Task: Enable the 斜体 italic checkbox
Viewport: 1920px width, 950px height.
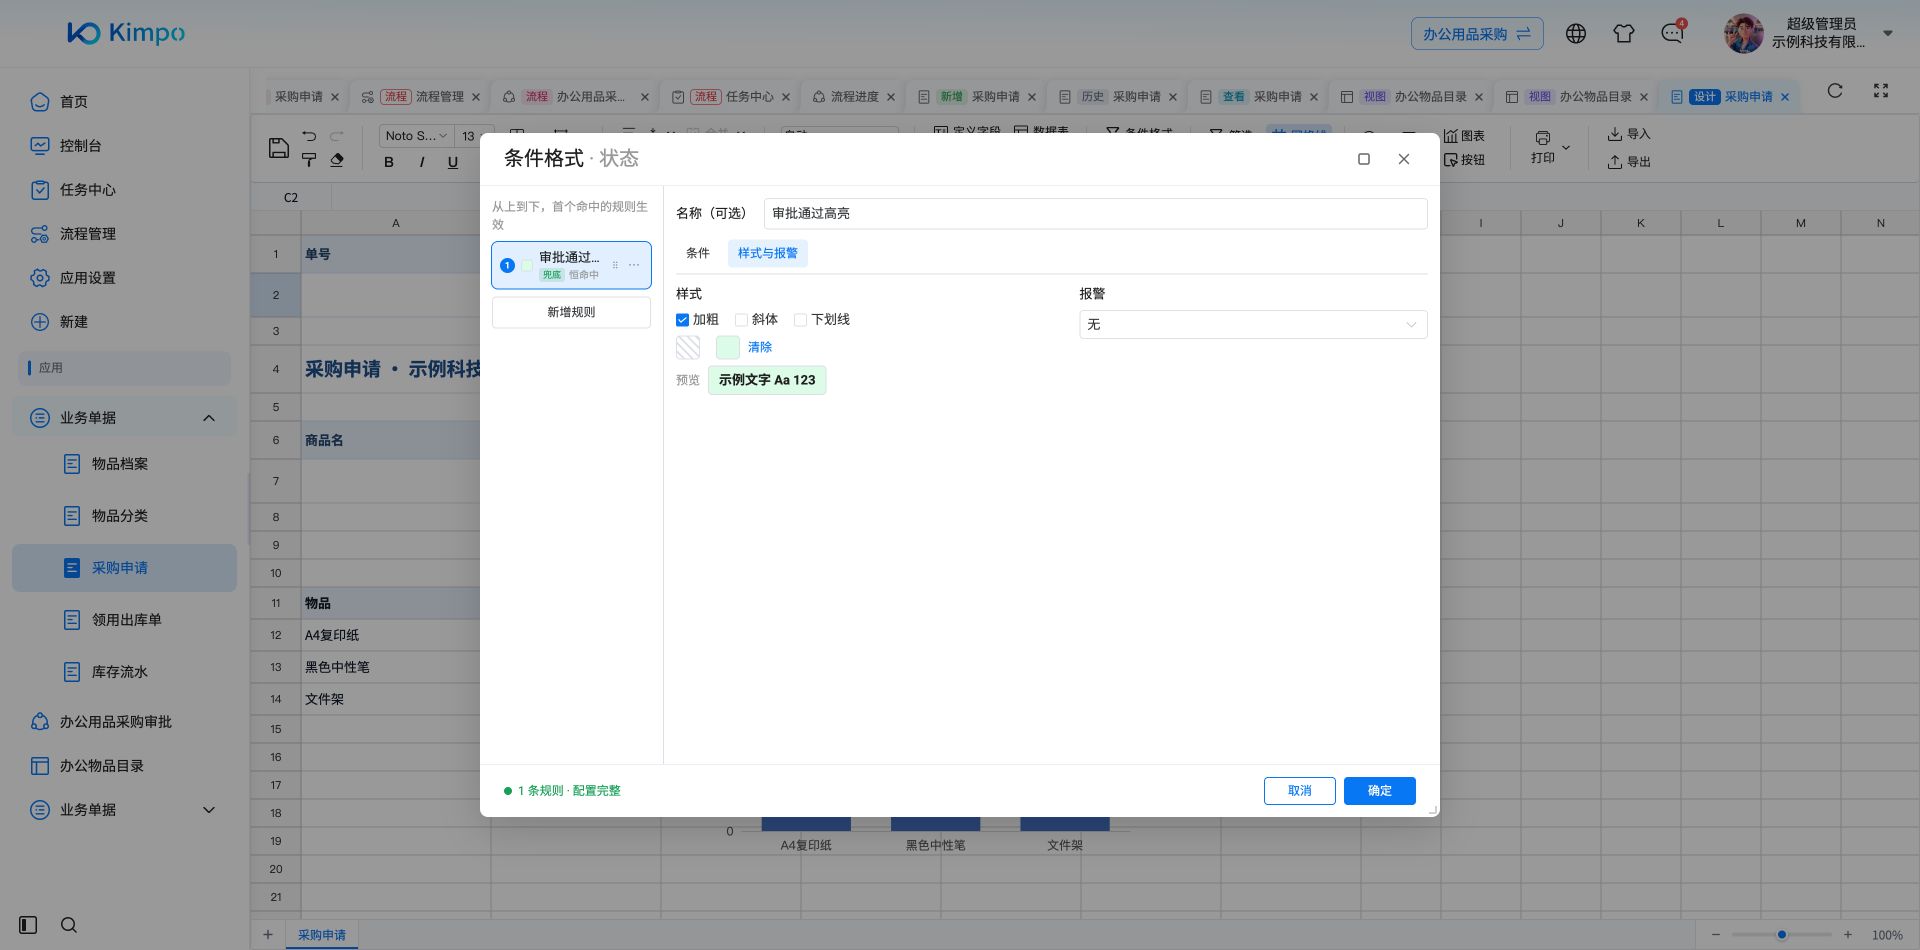Action: click(x=741, y=320)
